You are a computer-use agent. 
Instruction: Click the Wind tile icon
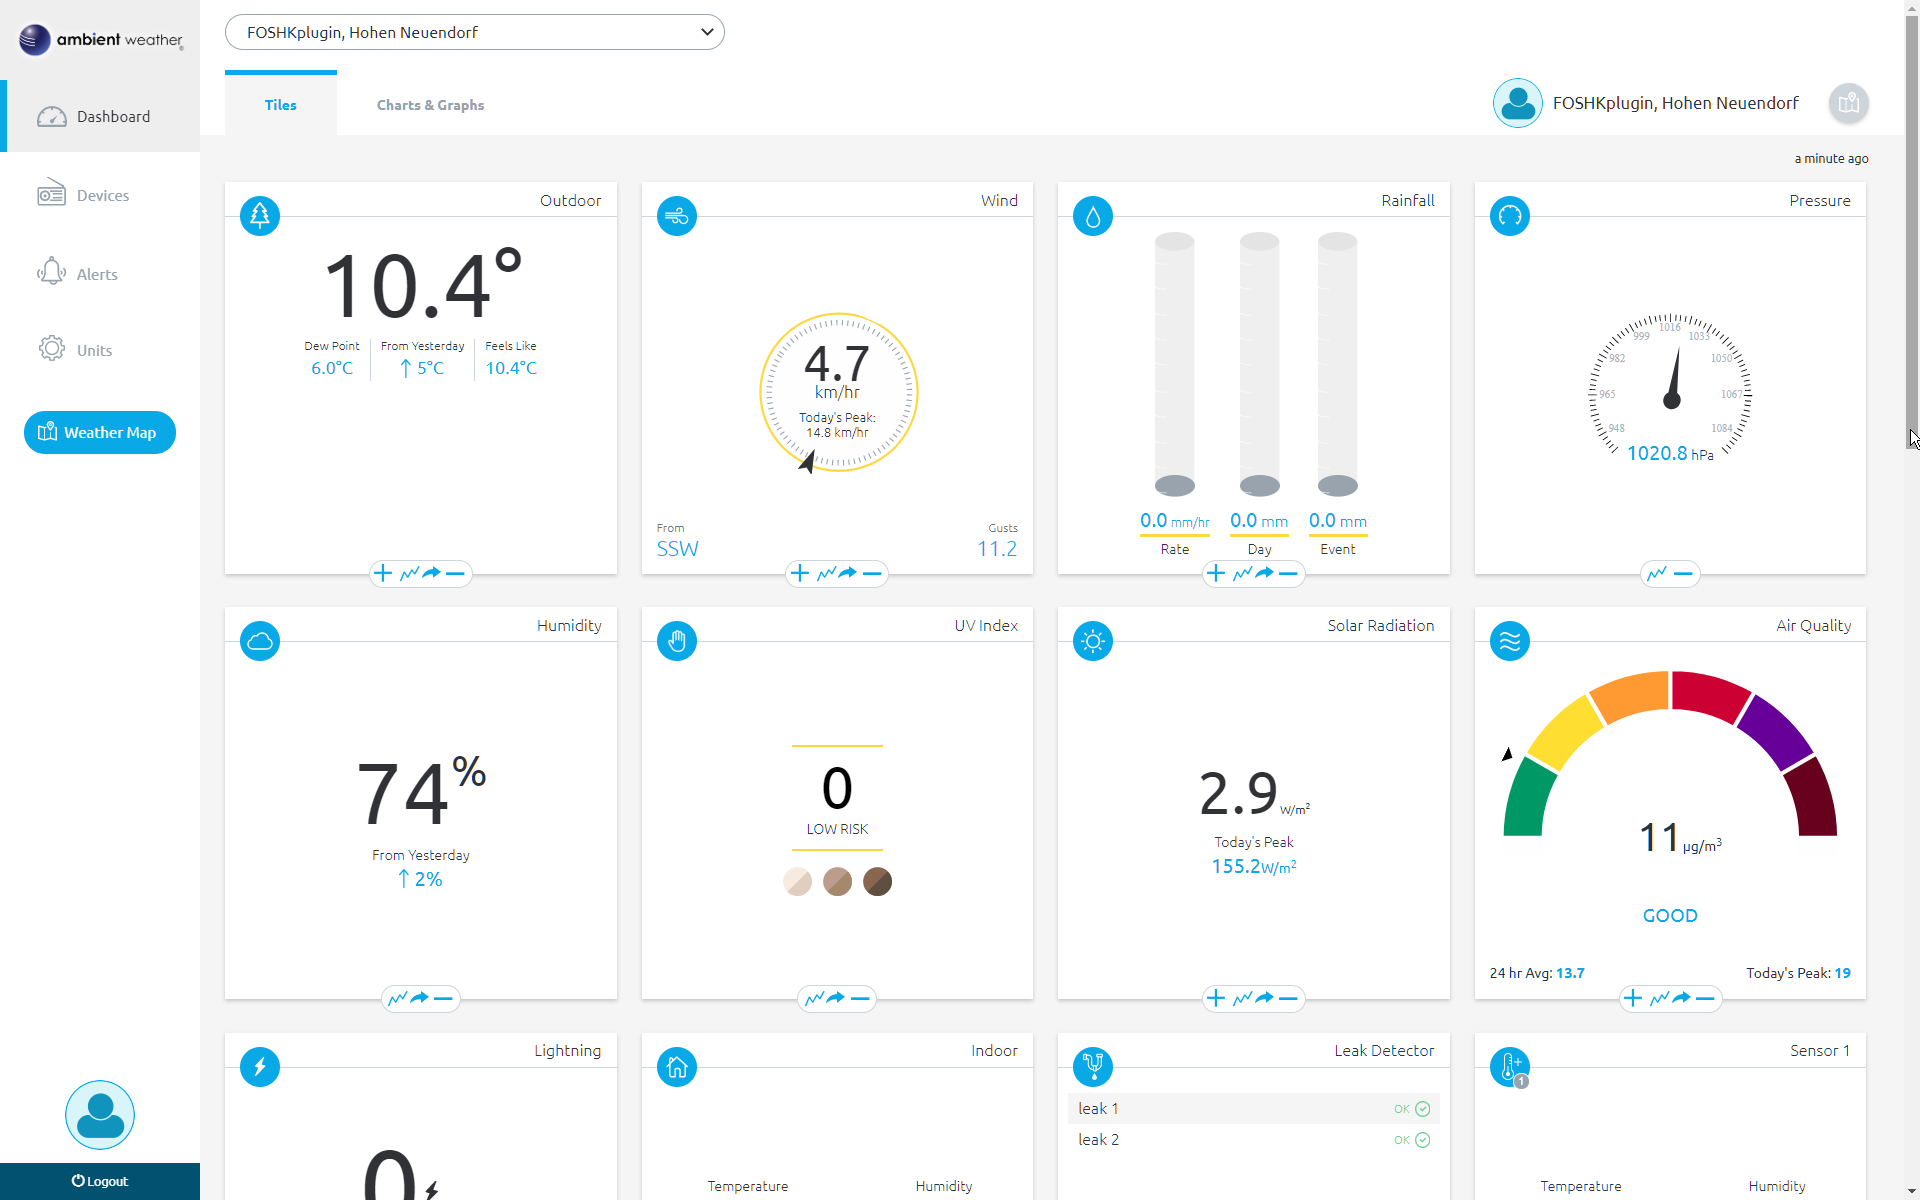pos(677,215)
